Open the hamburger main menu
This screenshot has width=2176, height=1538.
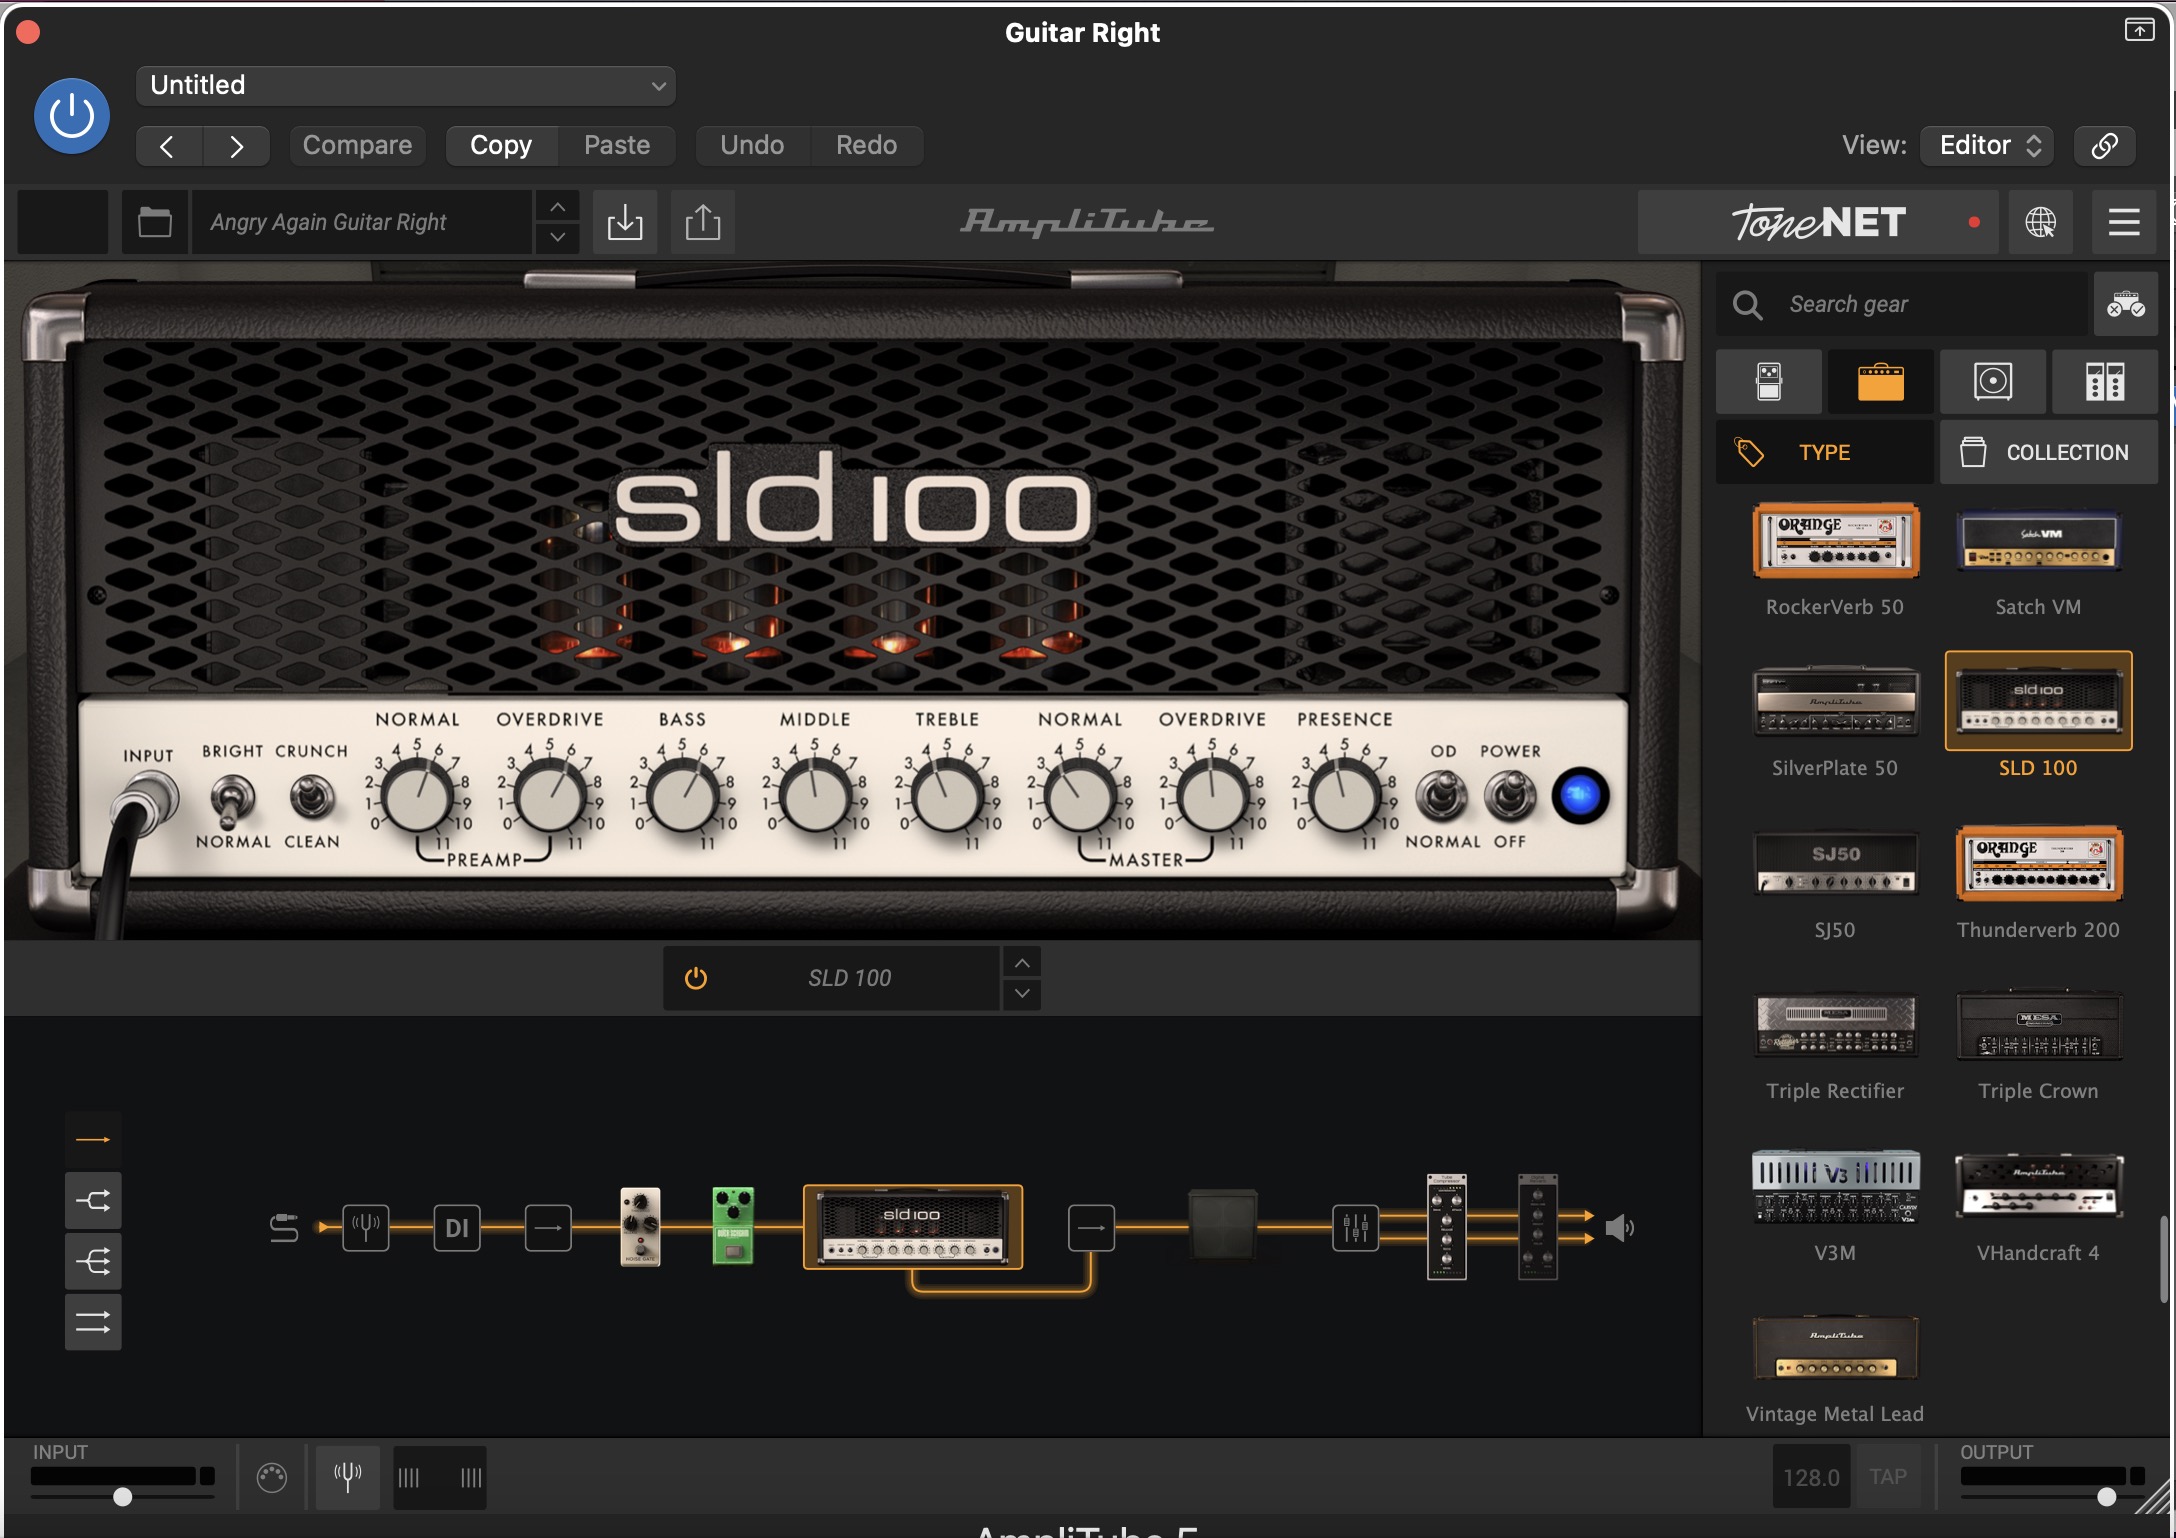tap(2124, 222)
